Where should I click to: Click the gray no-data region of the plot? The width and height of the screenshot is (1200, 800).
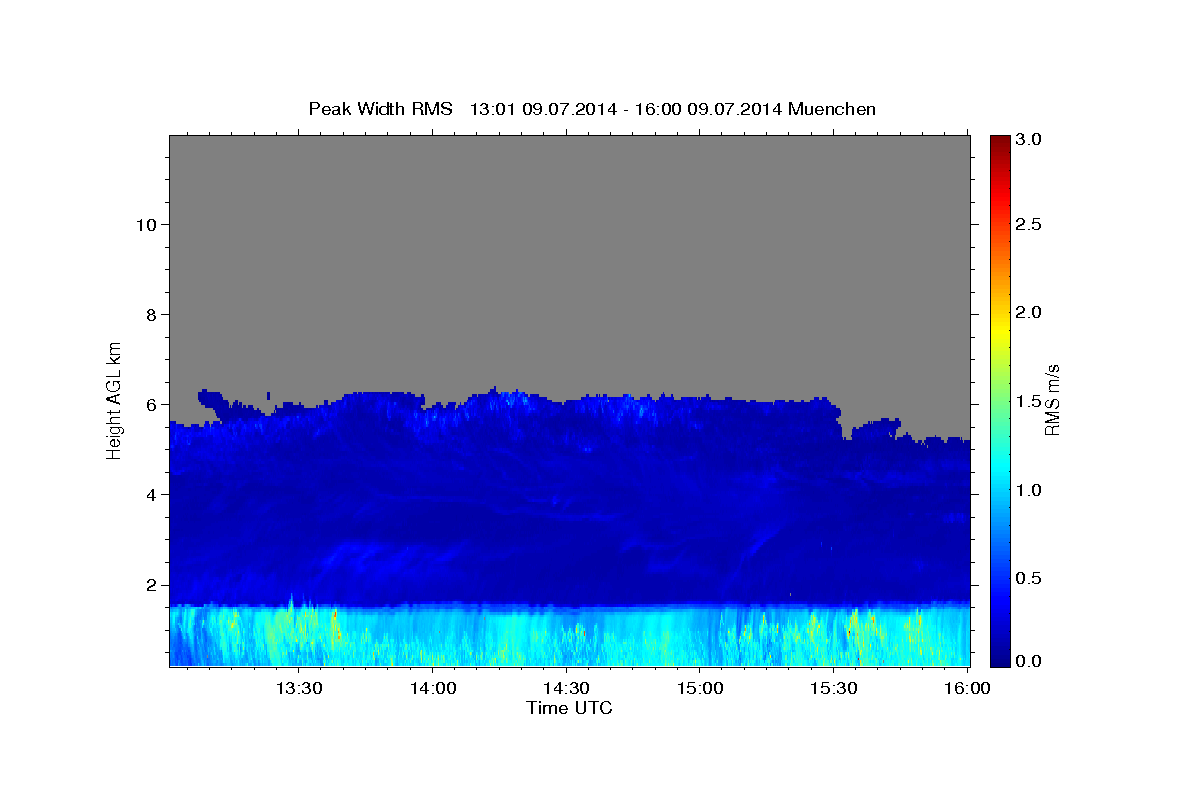(570, 260)
